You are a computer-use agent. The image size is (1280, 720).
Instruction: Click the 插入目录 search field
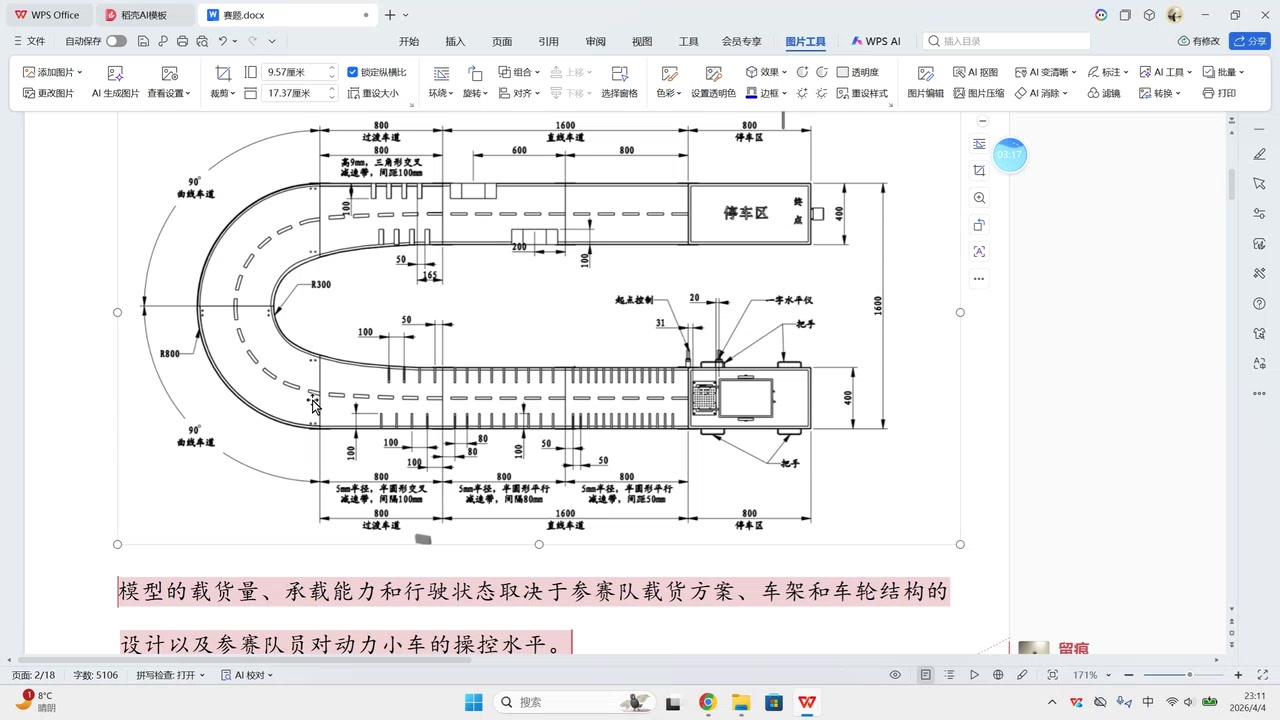coord(1006,41)
